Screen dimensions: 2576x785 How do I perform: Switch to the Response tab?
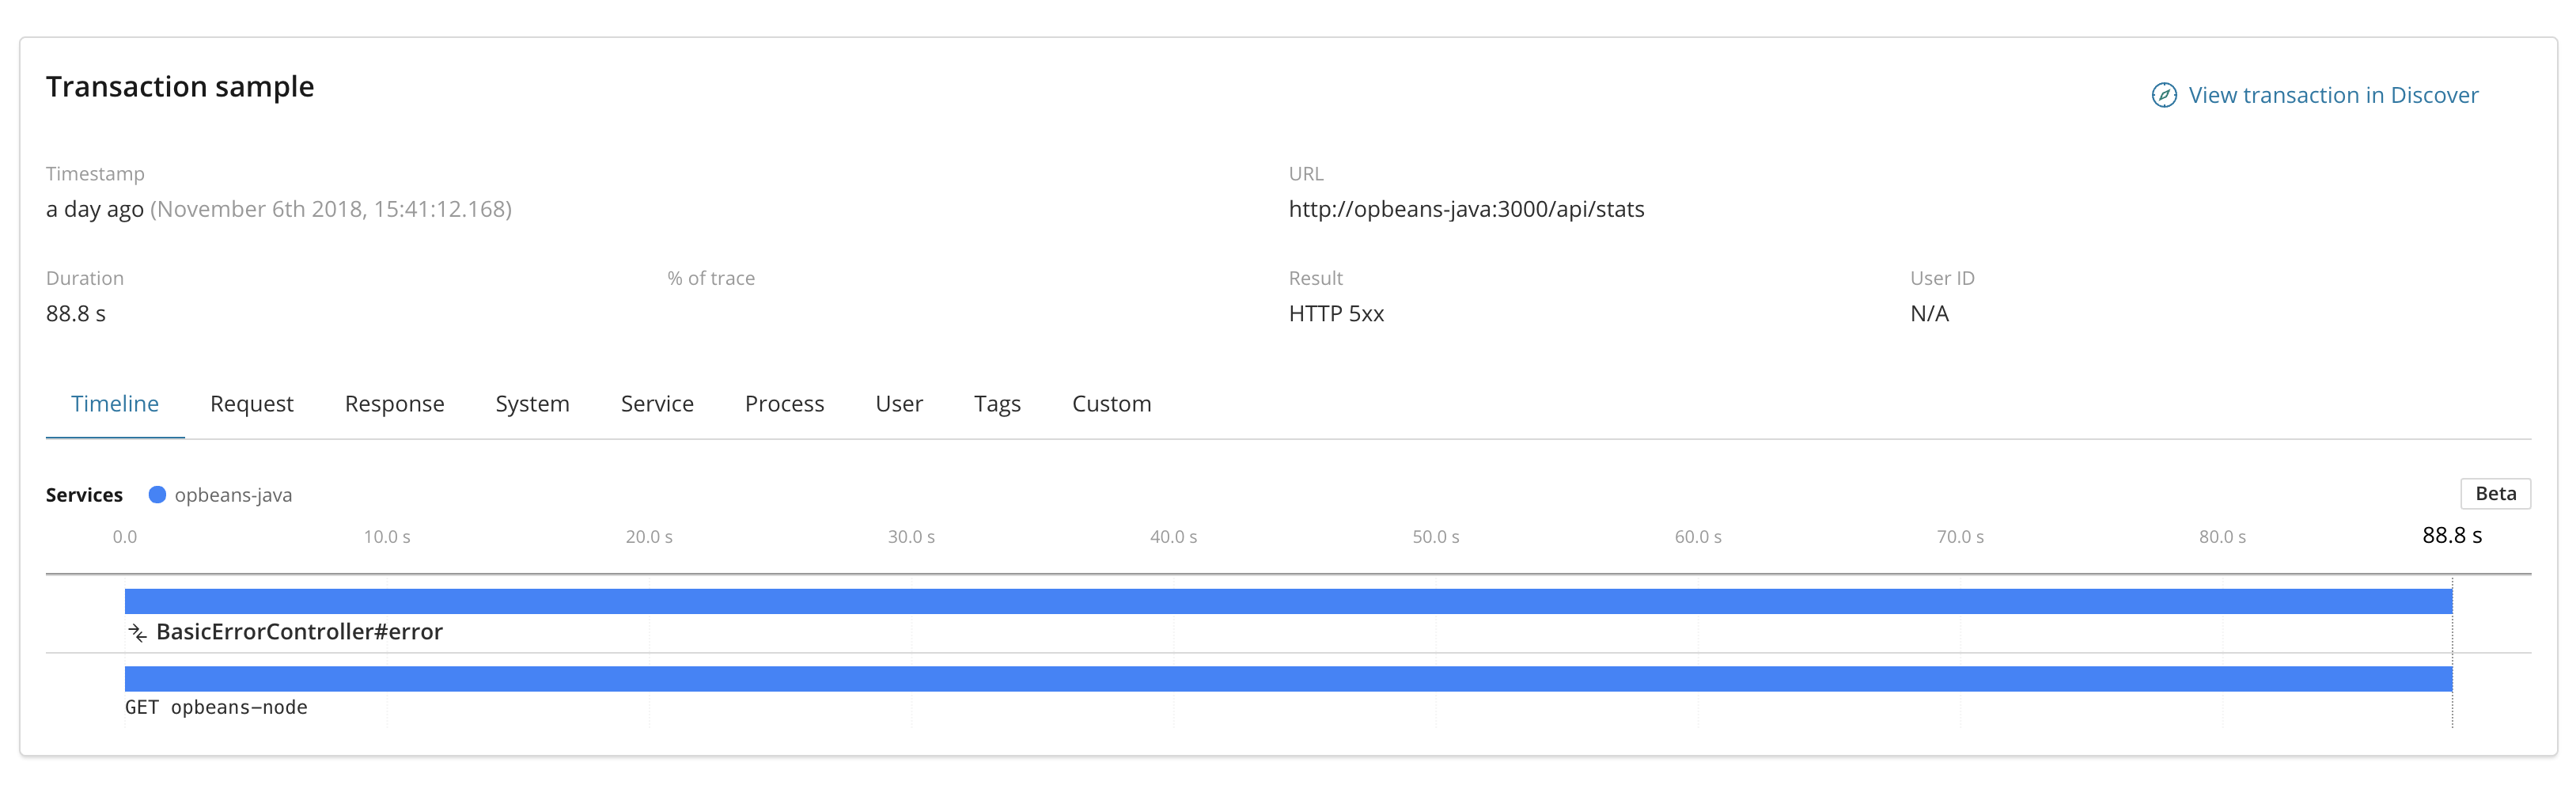tap(394, 403)
